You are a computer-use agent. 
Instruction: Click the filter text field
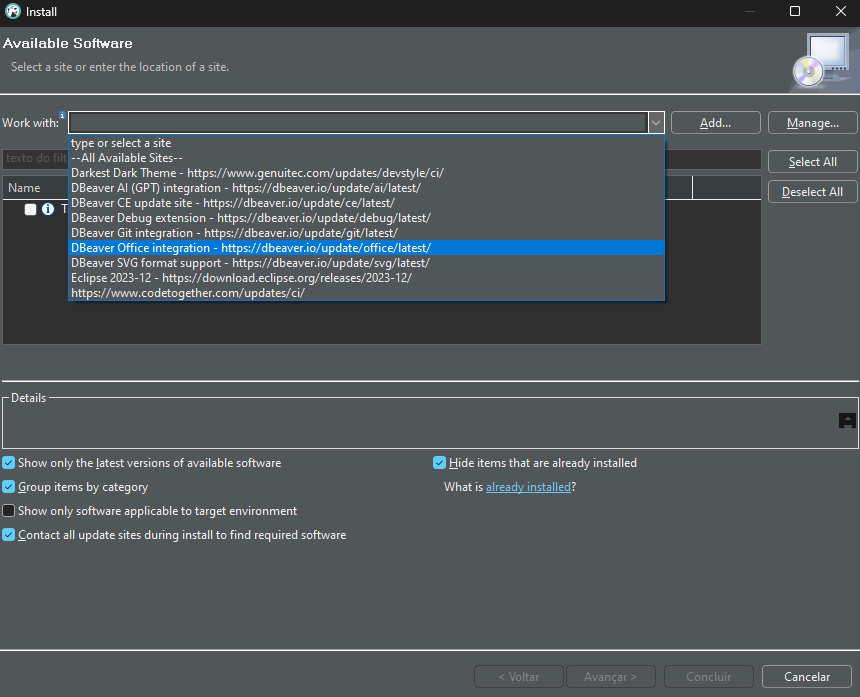36,158
